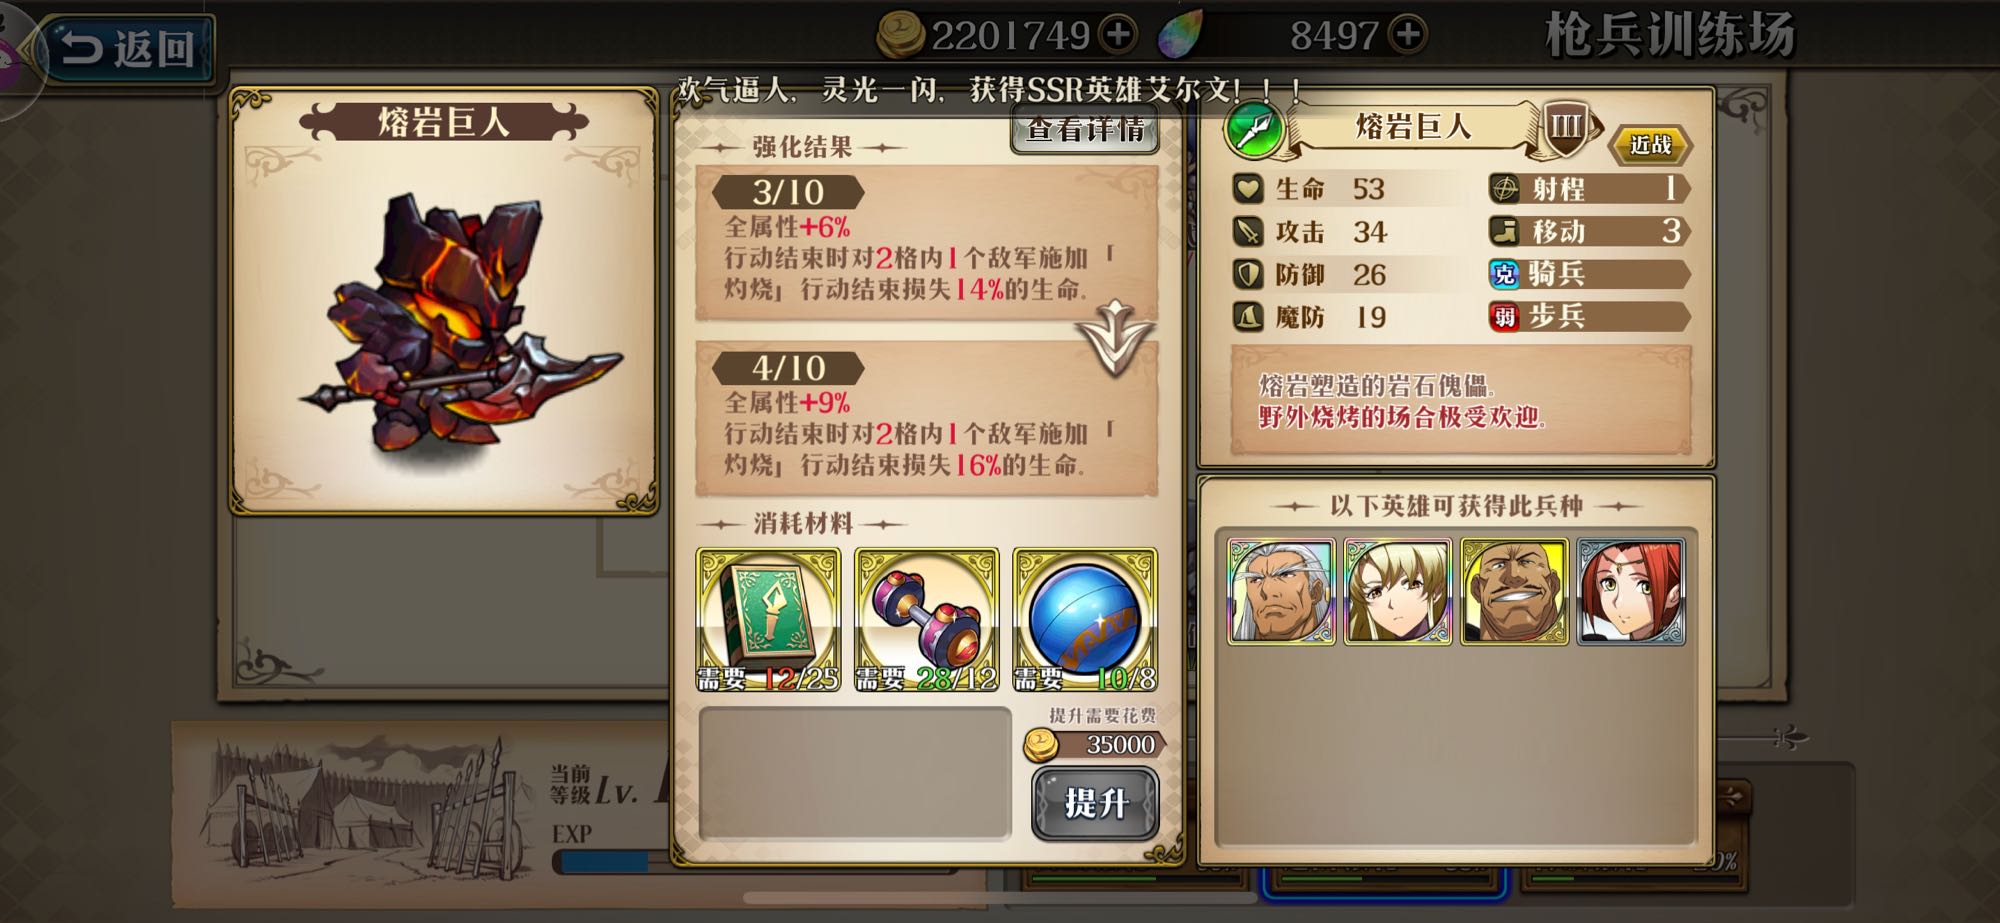Open 查看详情 details button

(1085, 131)
